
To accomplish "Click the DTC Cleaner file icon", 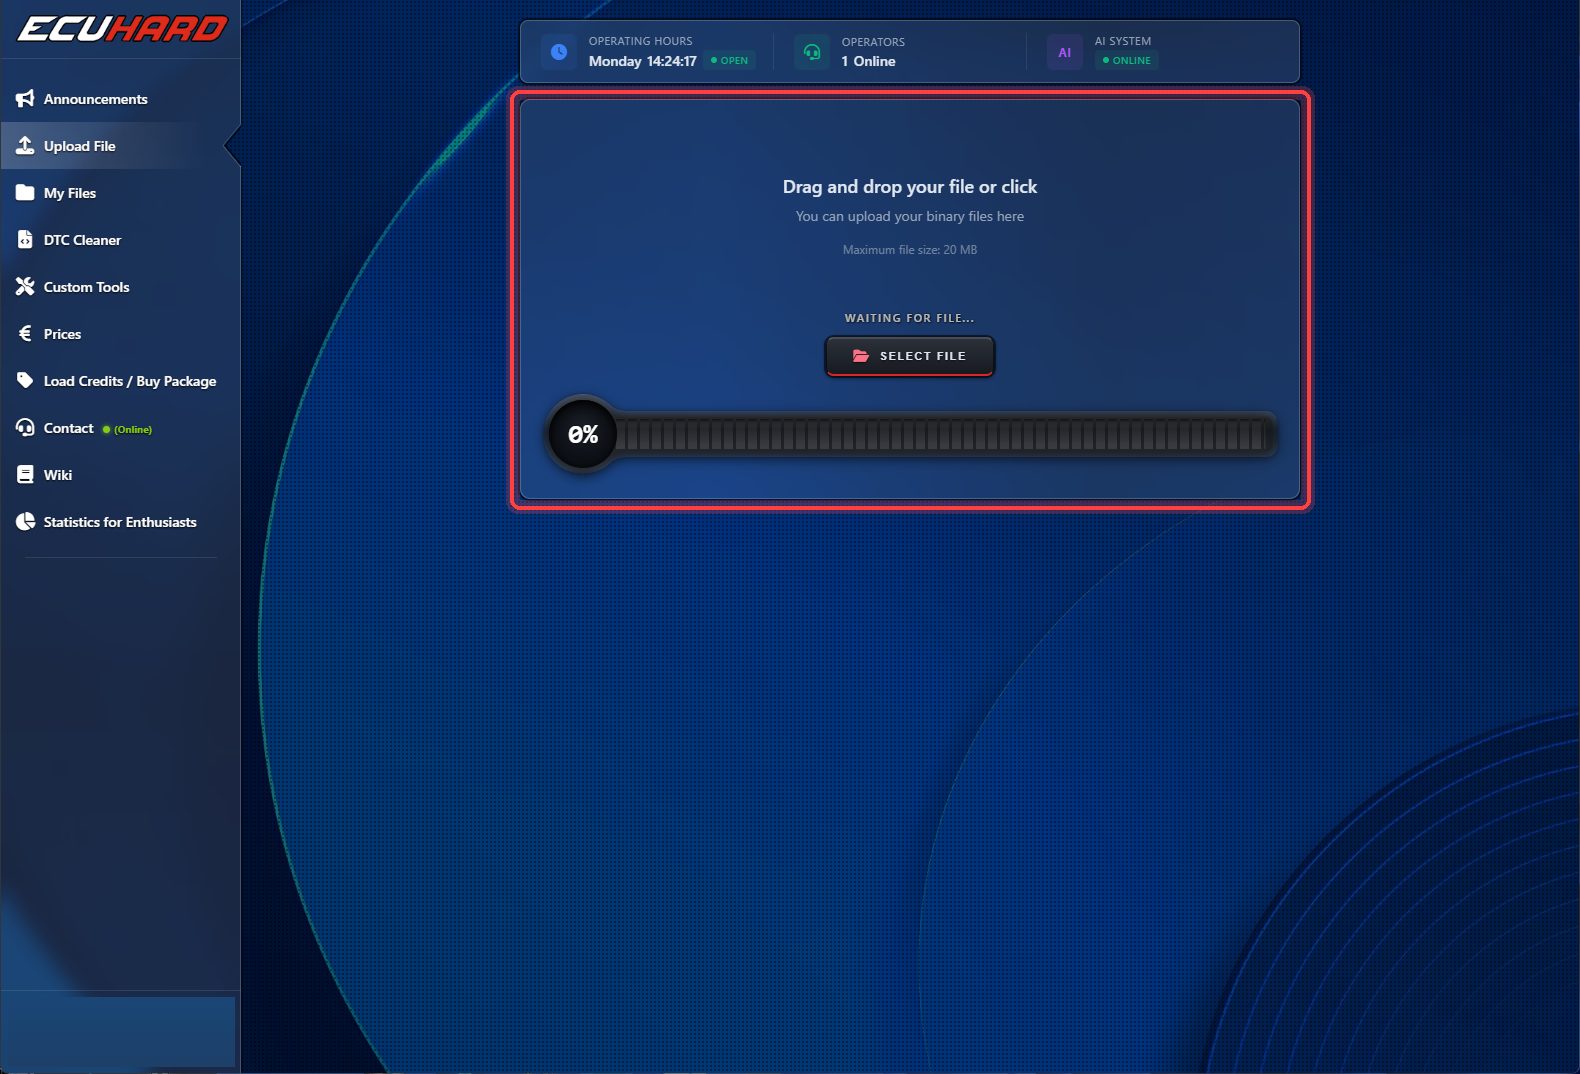I will point(25,239).
